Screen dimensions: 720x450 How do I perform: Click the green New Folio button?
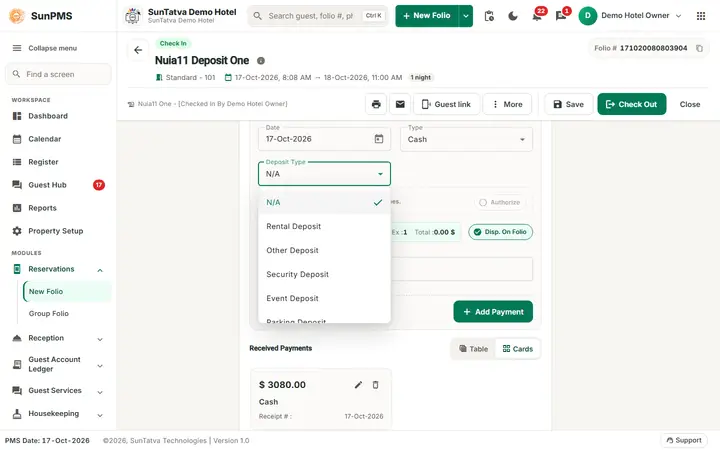point(427,16)
